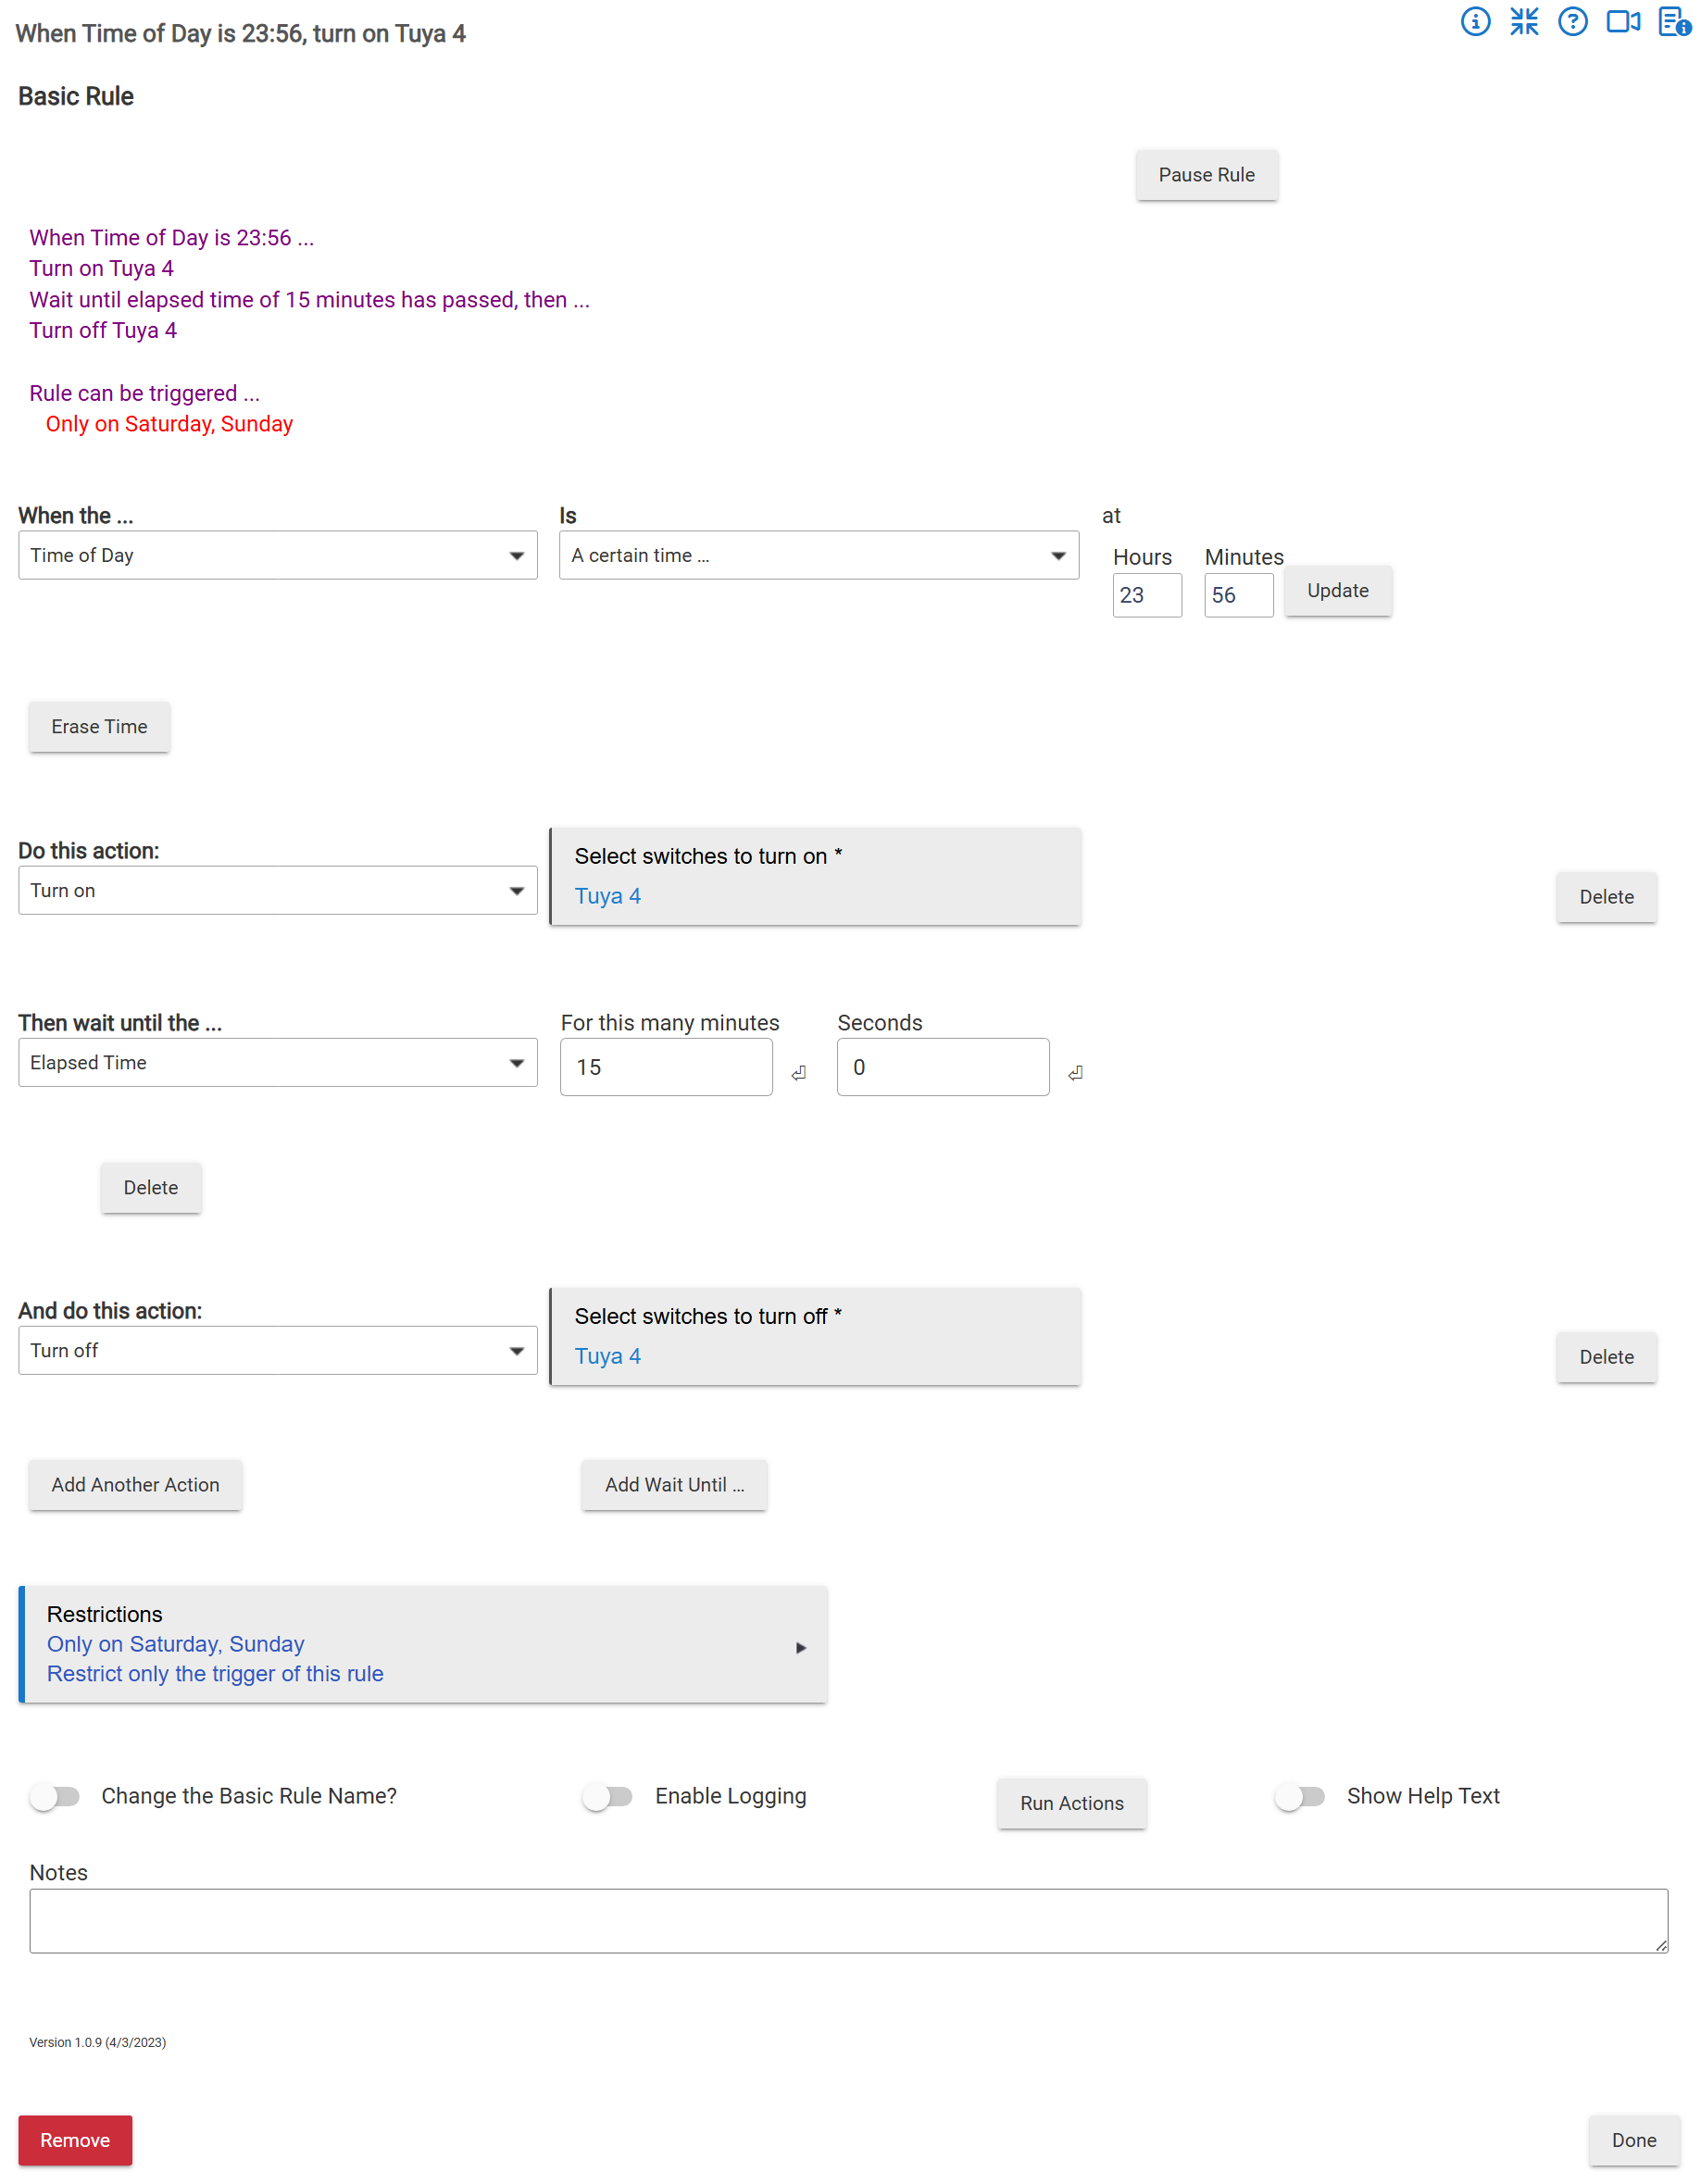Click the red Remove button
Viewport: 1701px width, 2184px height.
[x=75, y=2140]
